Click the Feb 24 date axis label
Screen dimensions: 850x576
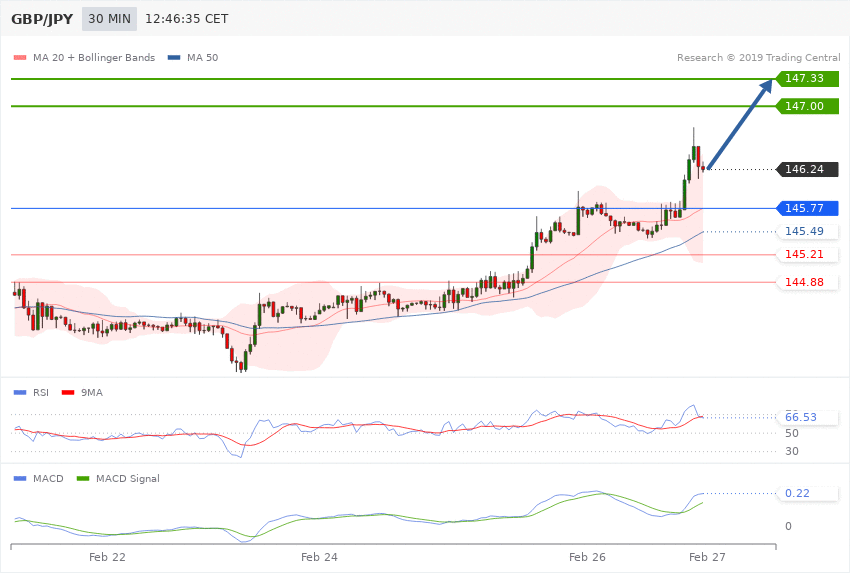pyautogui.click(x=319, y=557)
